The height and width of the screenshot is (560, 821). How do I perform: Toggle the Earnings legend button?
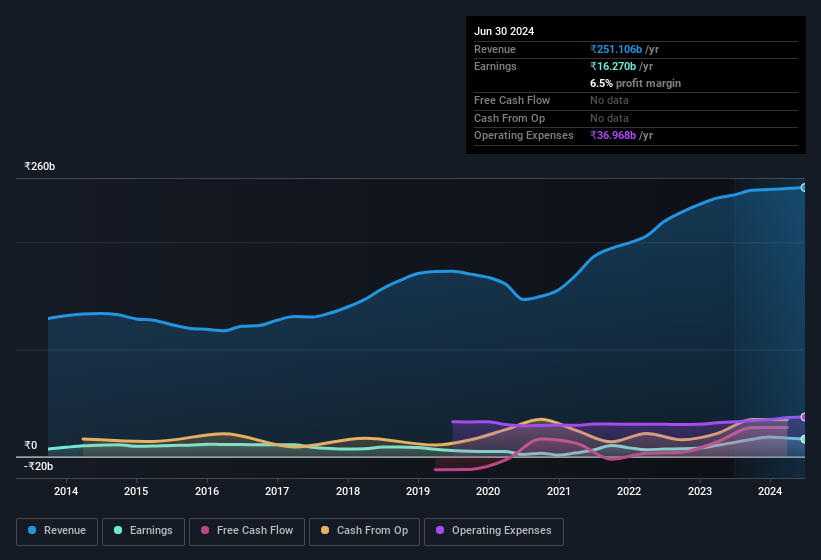point(143,531)
